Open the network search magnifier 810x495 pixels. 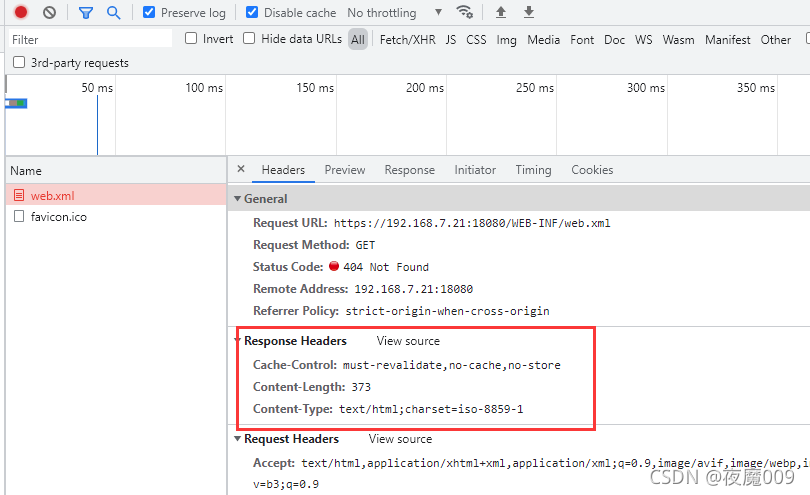pos(114,12)
